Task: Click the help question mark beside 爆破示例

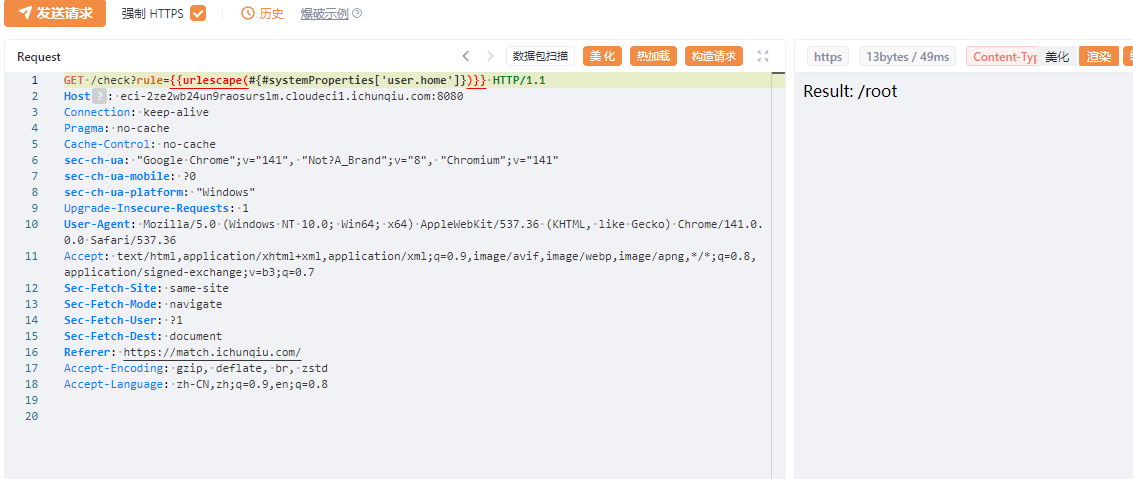Action: (x=357, y=14)
